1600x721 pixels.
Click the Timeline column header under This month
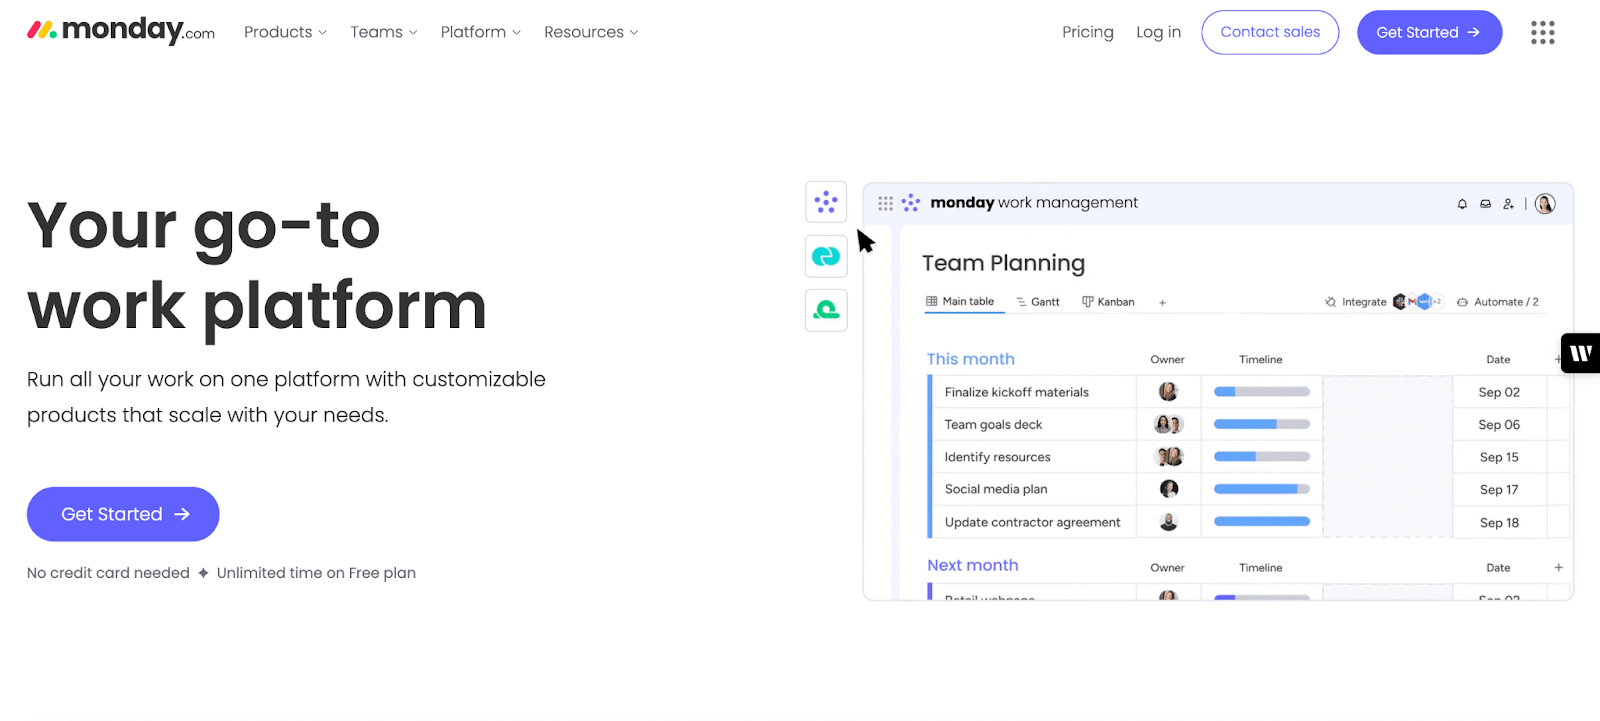[x=1260, y=360]
